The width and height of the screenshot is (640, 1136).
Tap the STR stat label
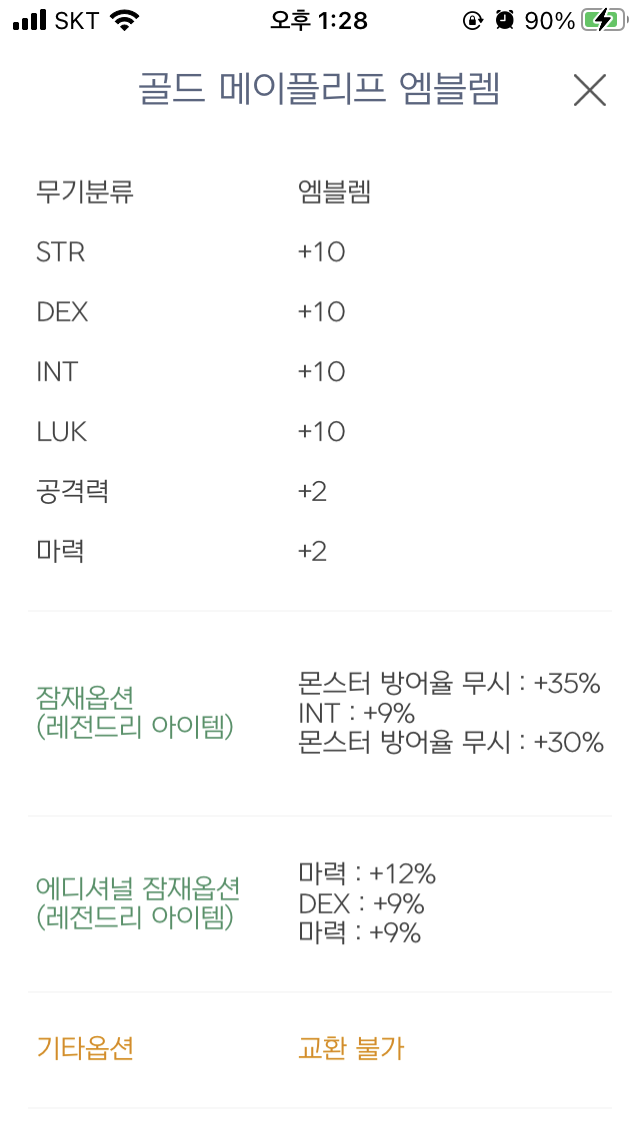pyautogui.click(x=61, y=252)
